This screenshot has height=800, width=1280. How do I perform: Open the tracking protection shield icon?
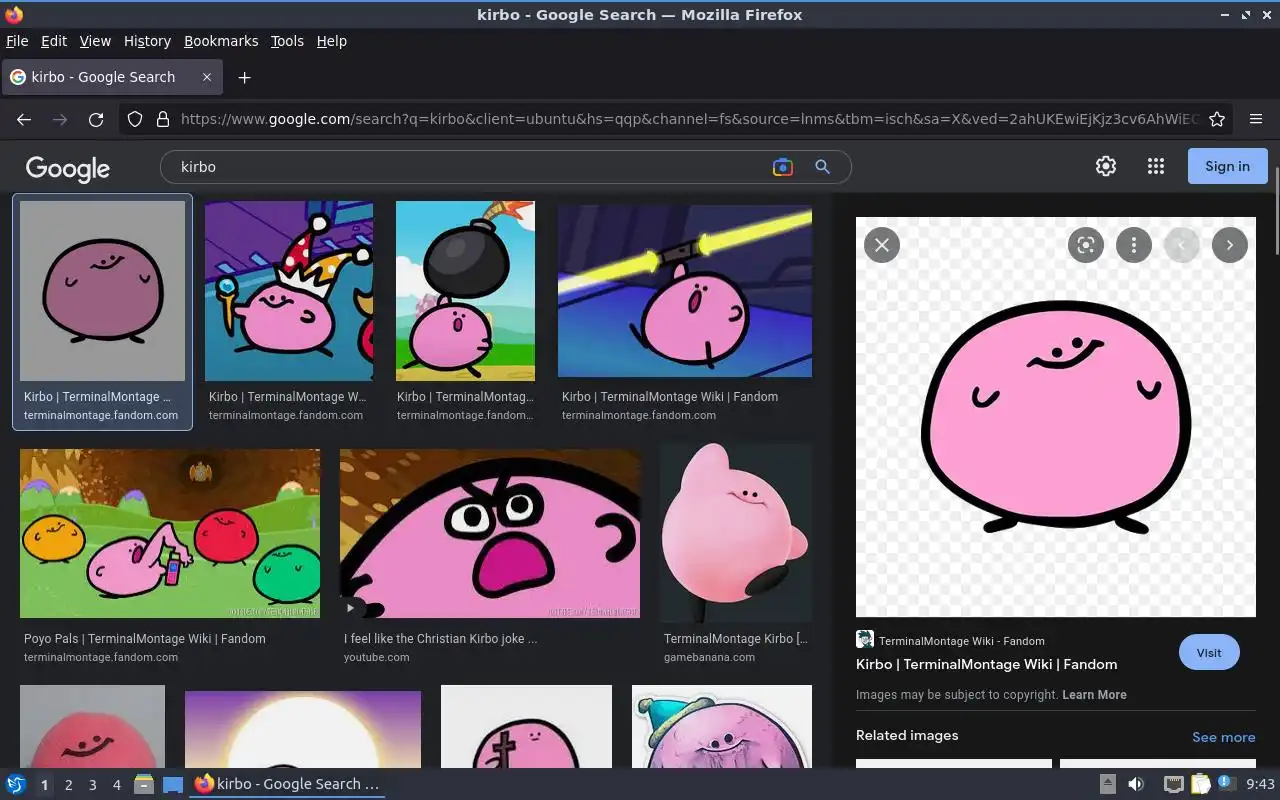135,119
